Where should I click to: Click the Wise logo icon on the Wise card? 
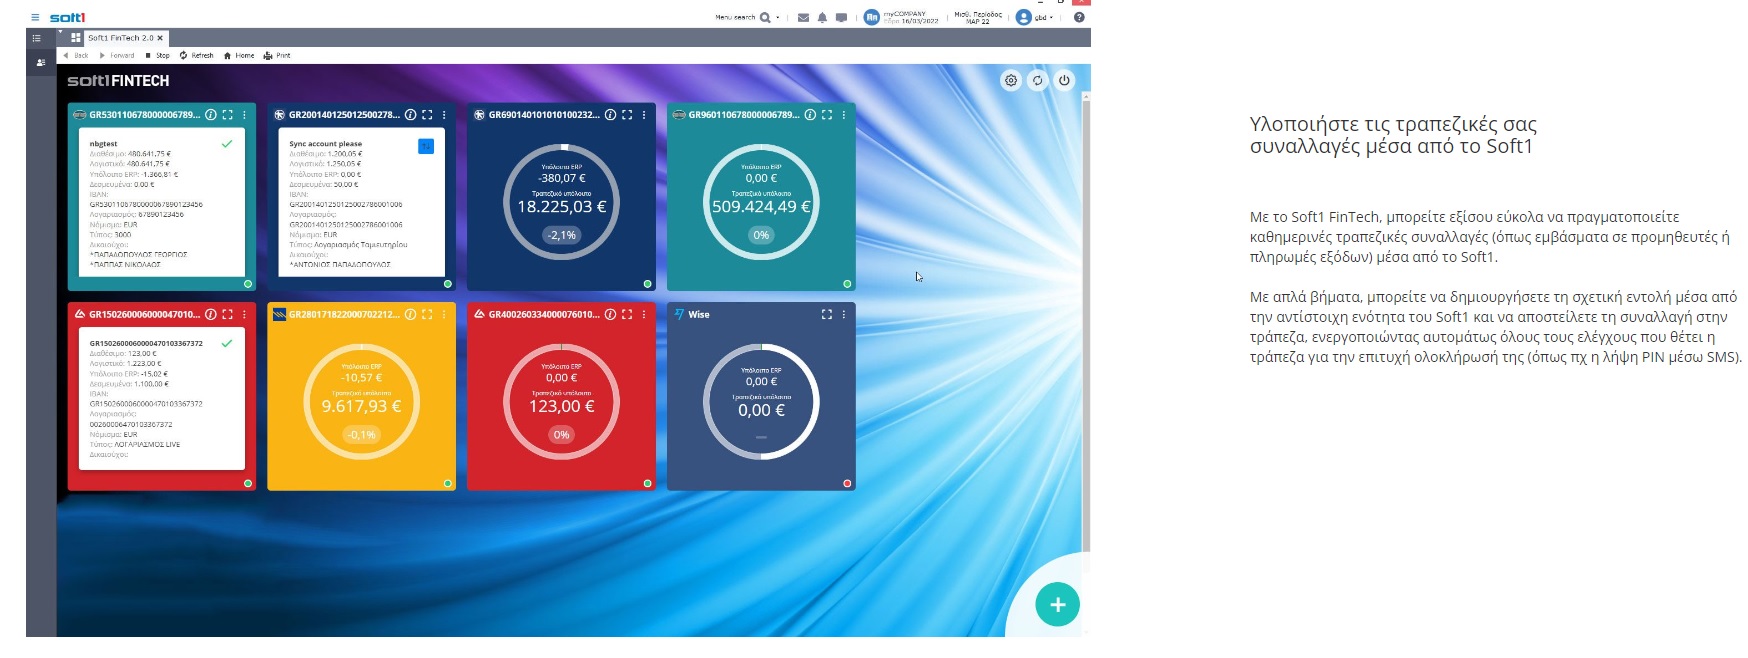click(x=680, y=314)
